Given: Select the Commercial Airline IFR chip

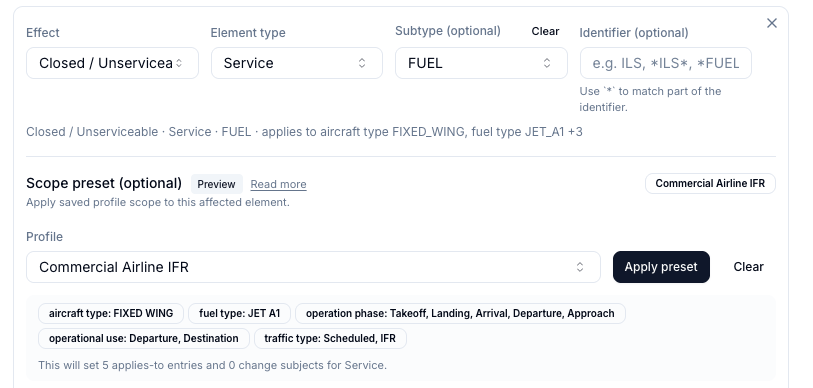Looking at the screenshot, I should pos(710,184).
